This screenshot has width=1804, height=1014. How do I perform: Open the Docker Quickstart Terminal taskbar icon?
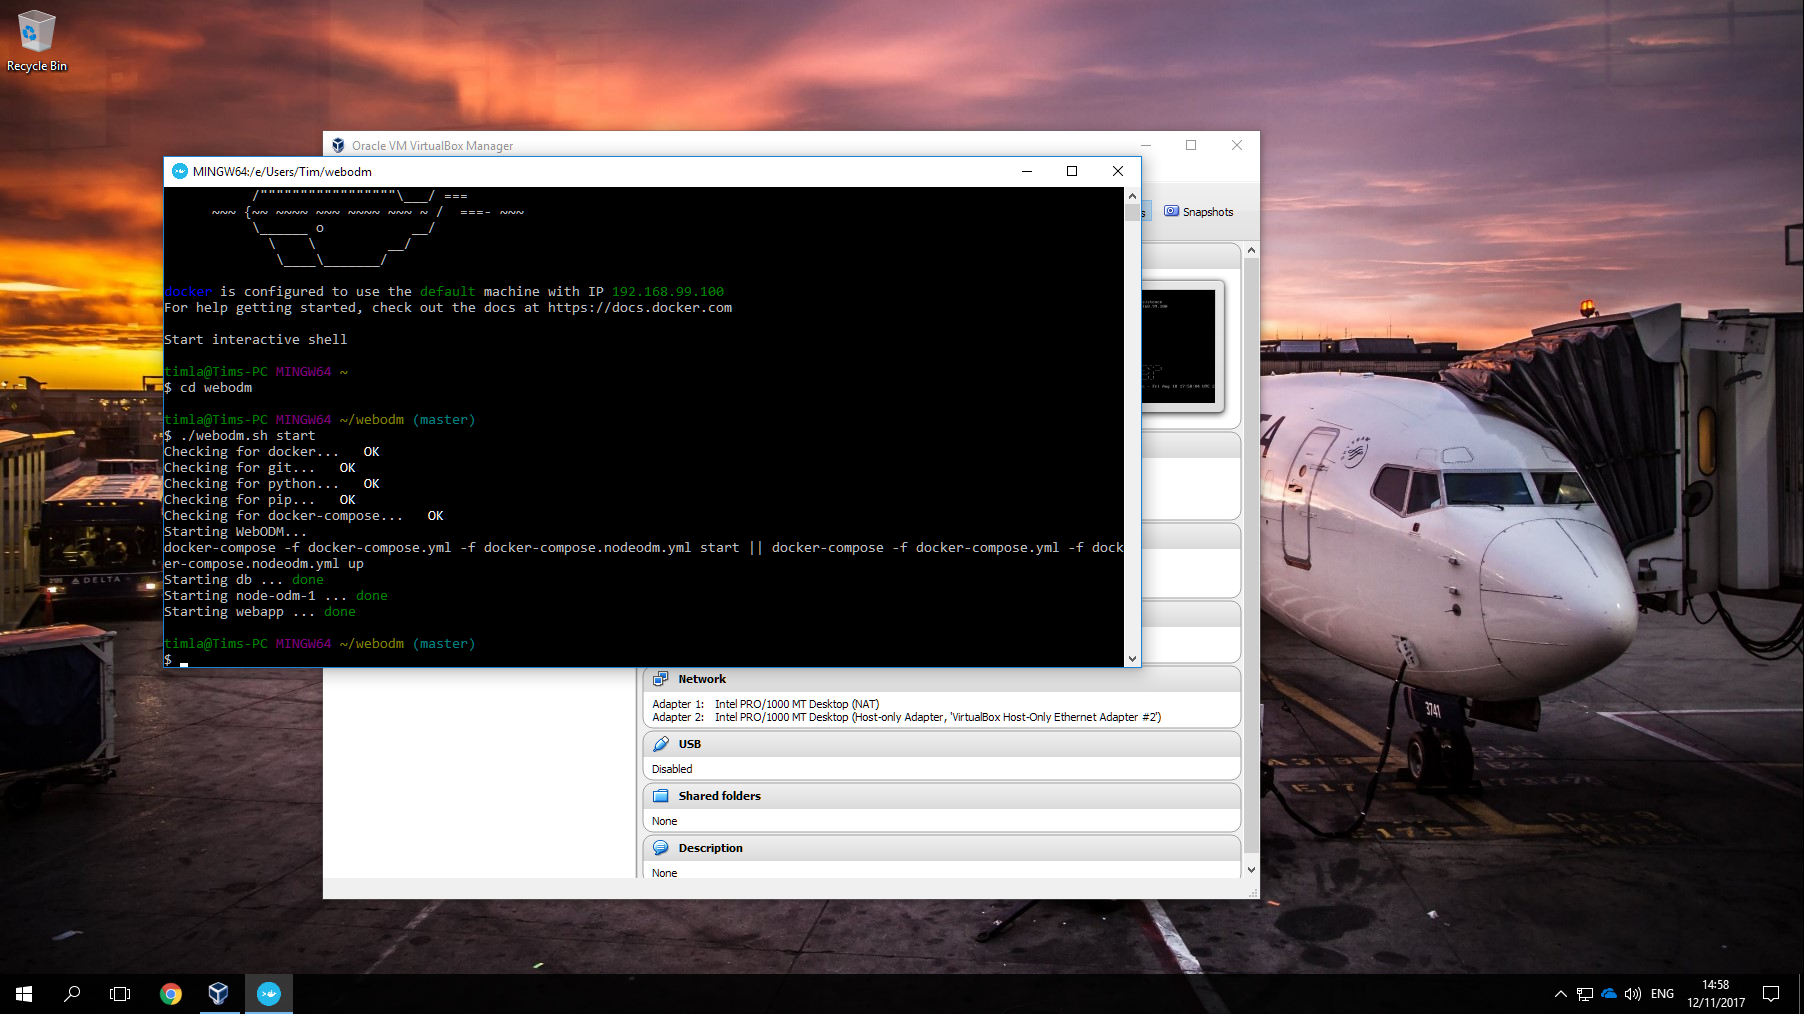[268, 993]
